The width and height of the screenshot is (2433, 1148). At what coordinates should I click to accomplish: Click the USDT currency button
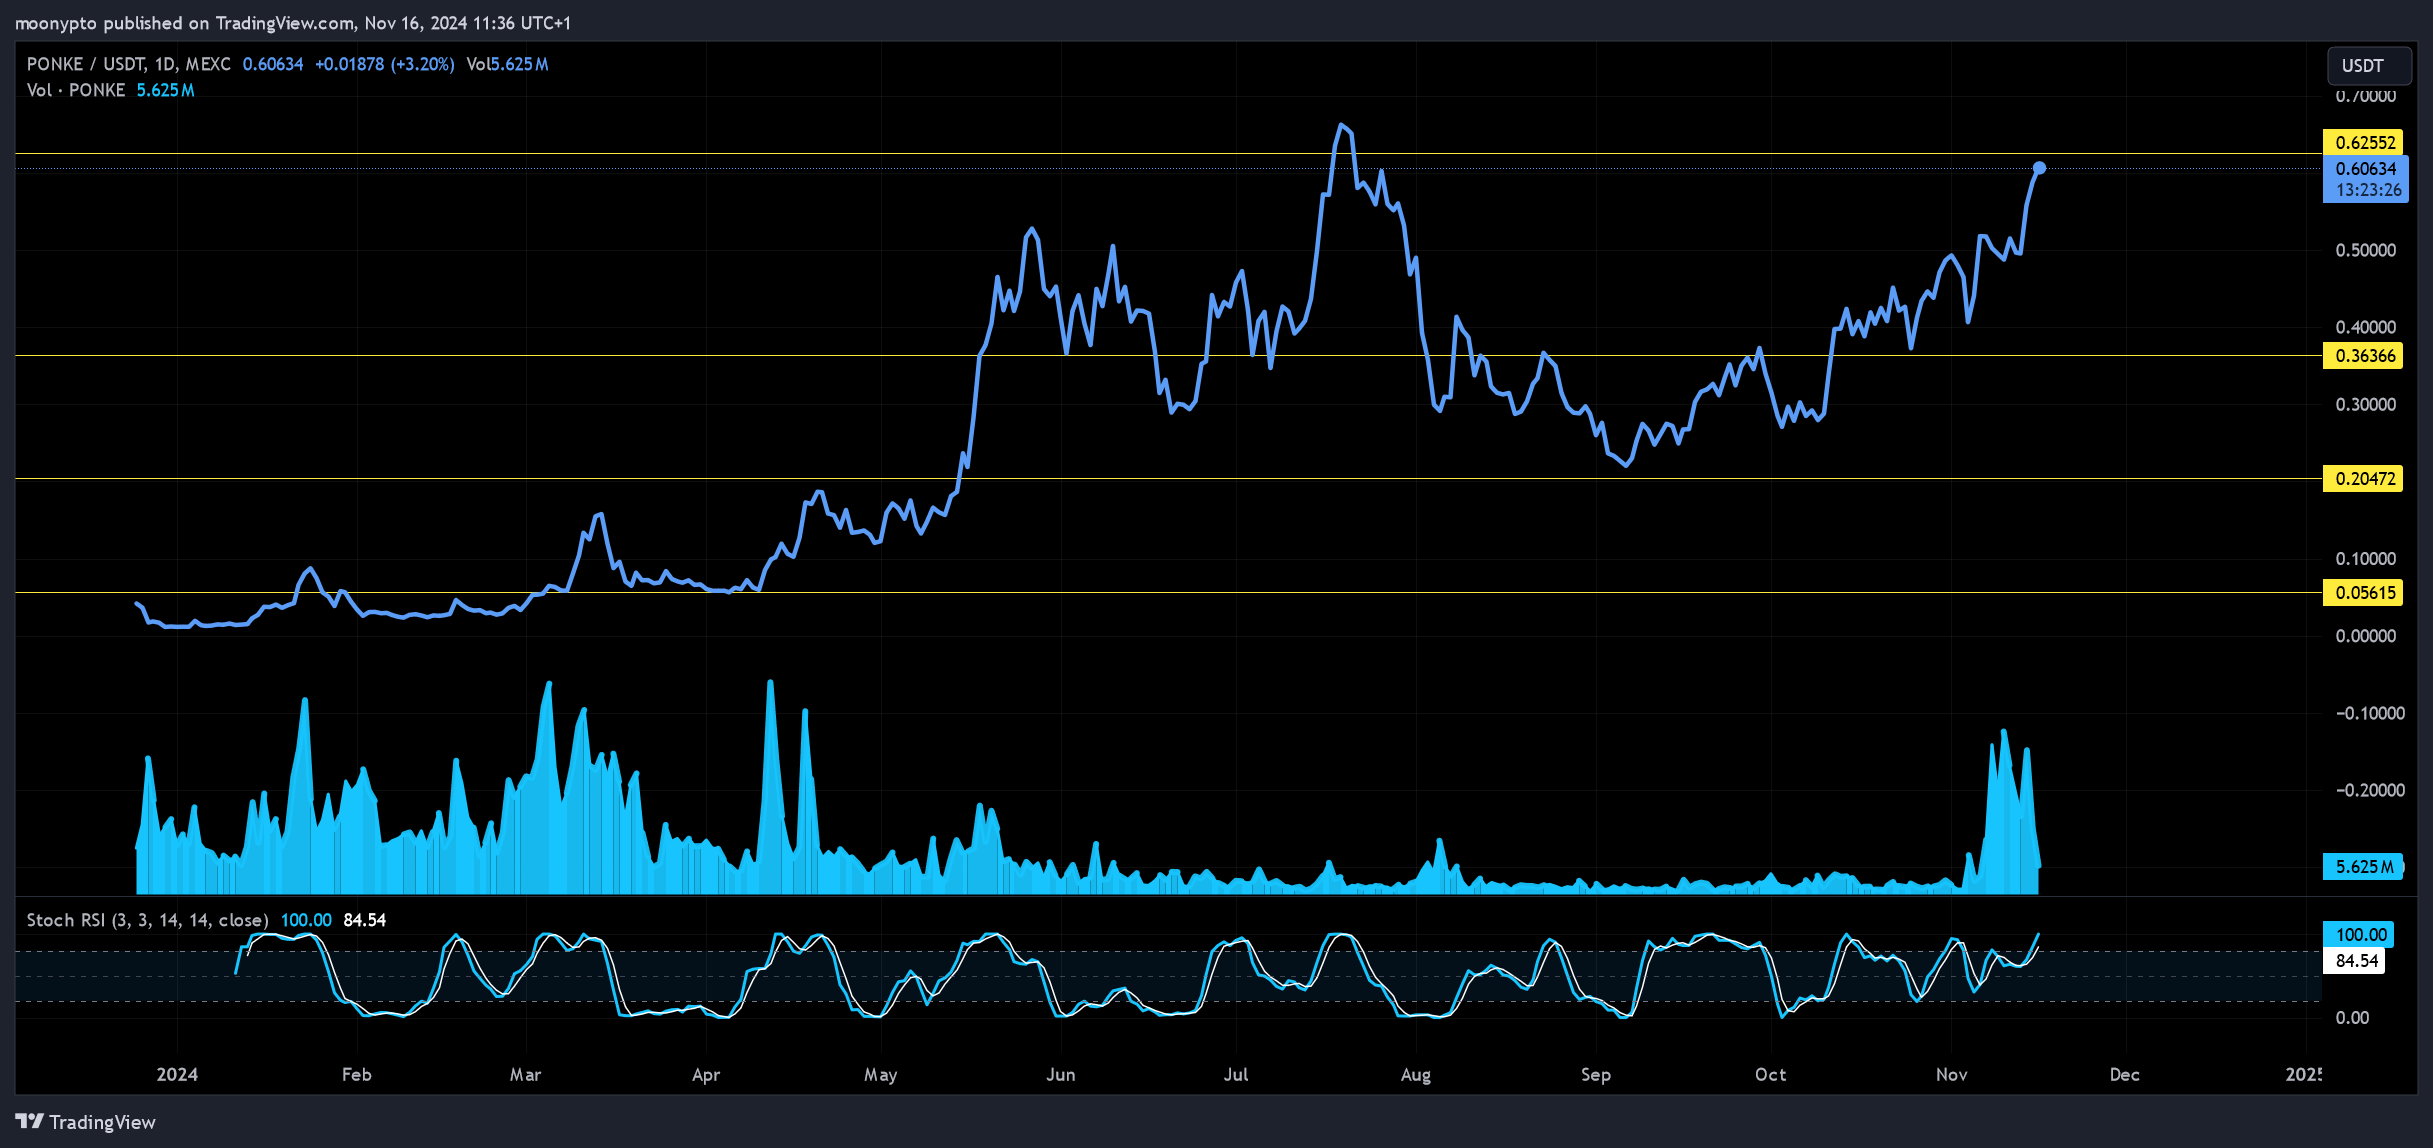pos(2368,66)
